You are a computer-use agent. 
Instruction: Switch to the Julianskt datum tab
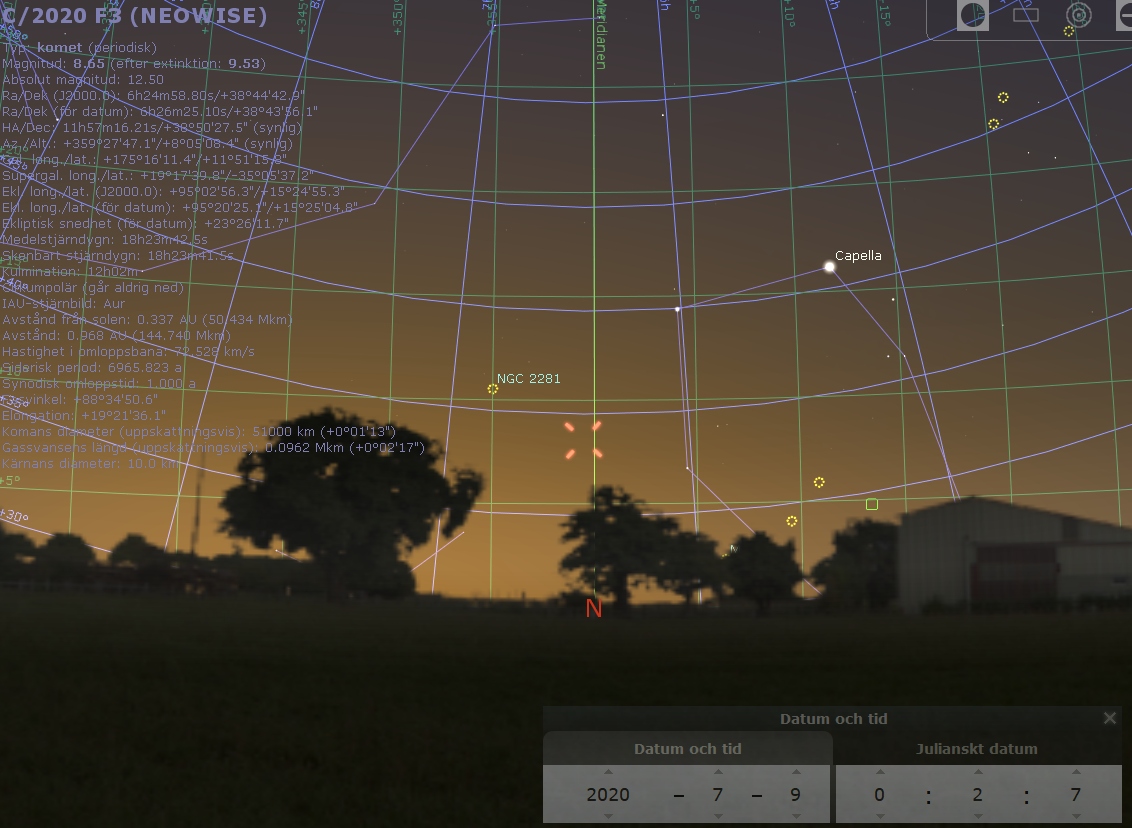pyautogui.click(x=976, y=749)
